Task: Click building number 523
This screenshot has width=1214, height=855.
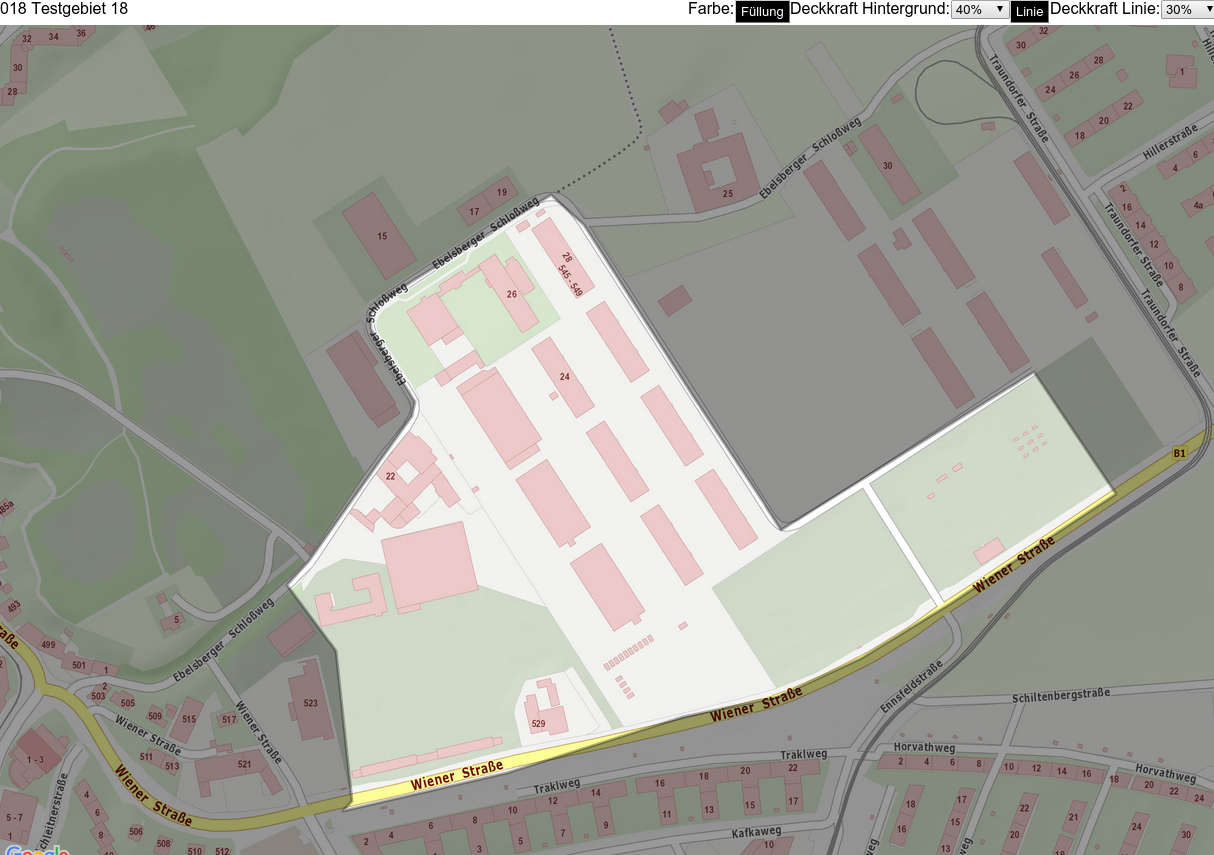Action: (x=311, y=703)
